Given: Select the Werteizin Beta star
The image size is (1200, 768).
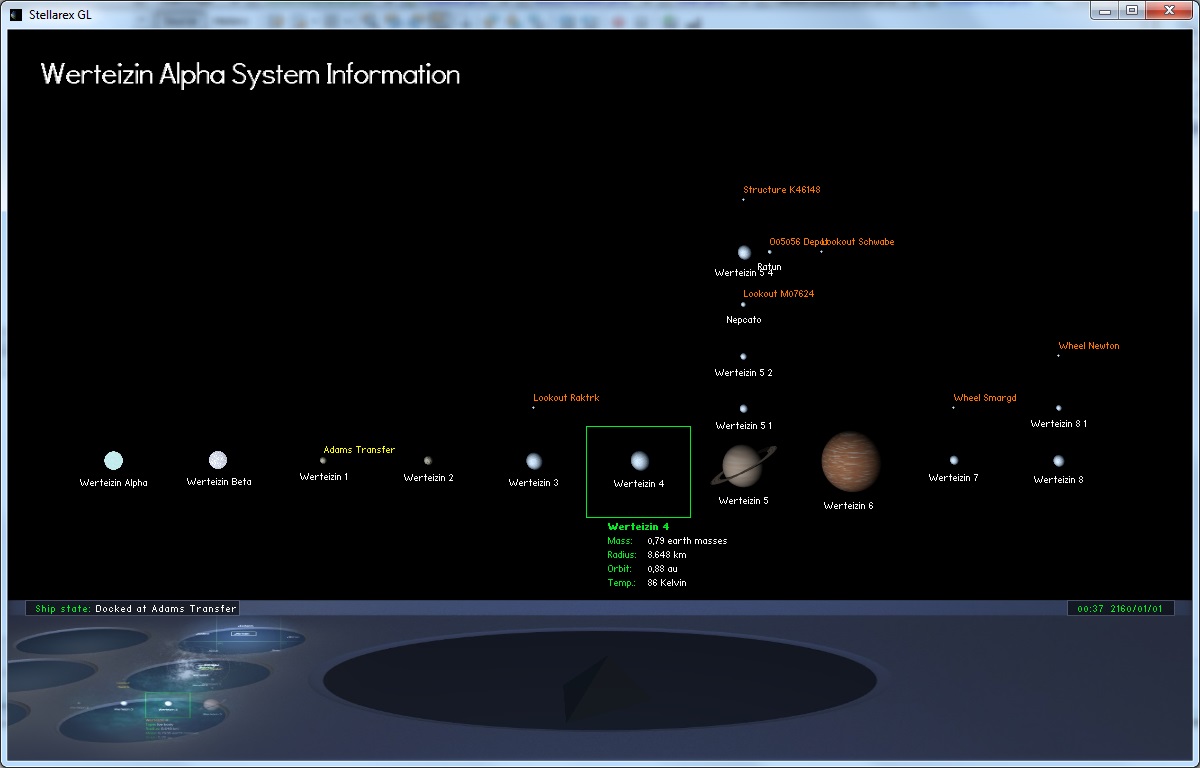Looking at the screenshot, I should click(x=218, y=460).
